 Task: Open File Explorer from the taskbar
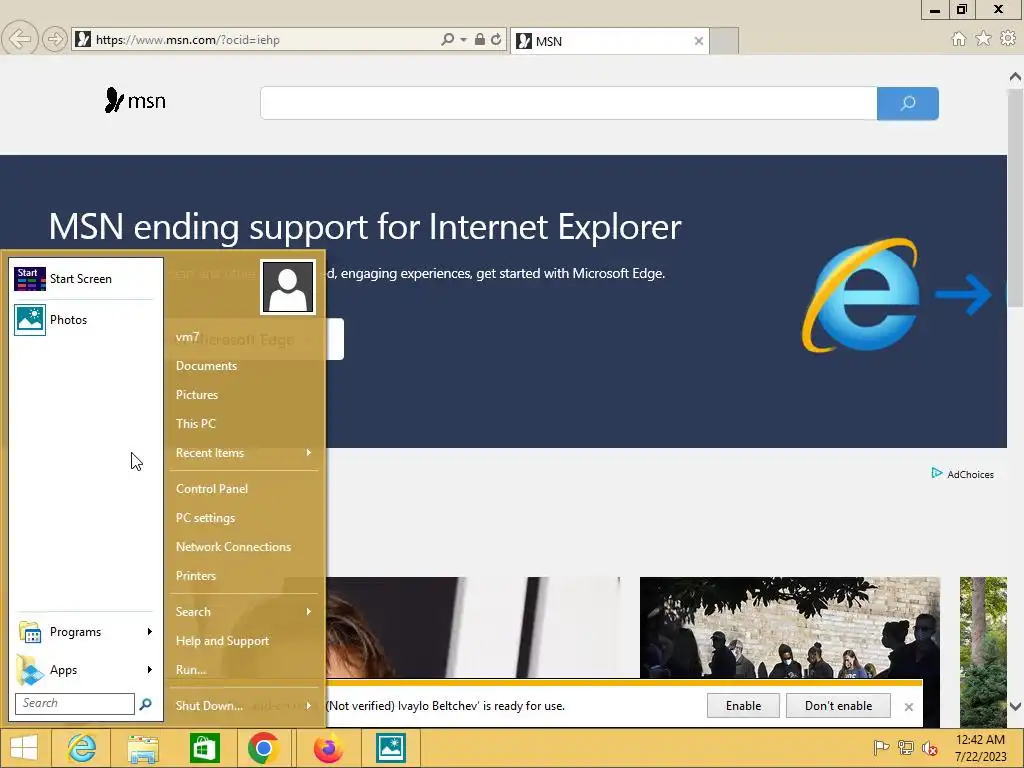(143, 748)
